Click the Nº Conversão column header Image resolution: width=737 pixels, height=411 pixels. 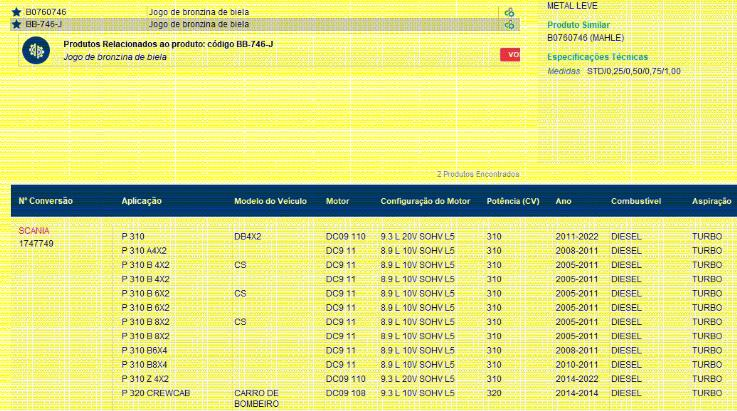46,201
